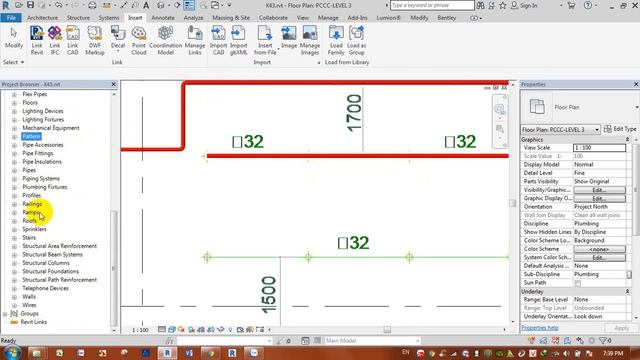640x360 pixels.
Task: Switch to the Systems tab
Action: tap(109, 18)
